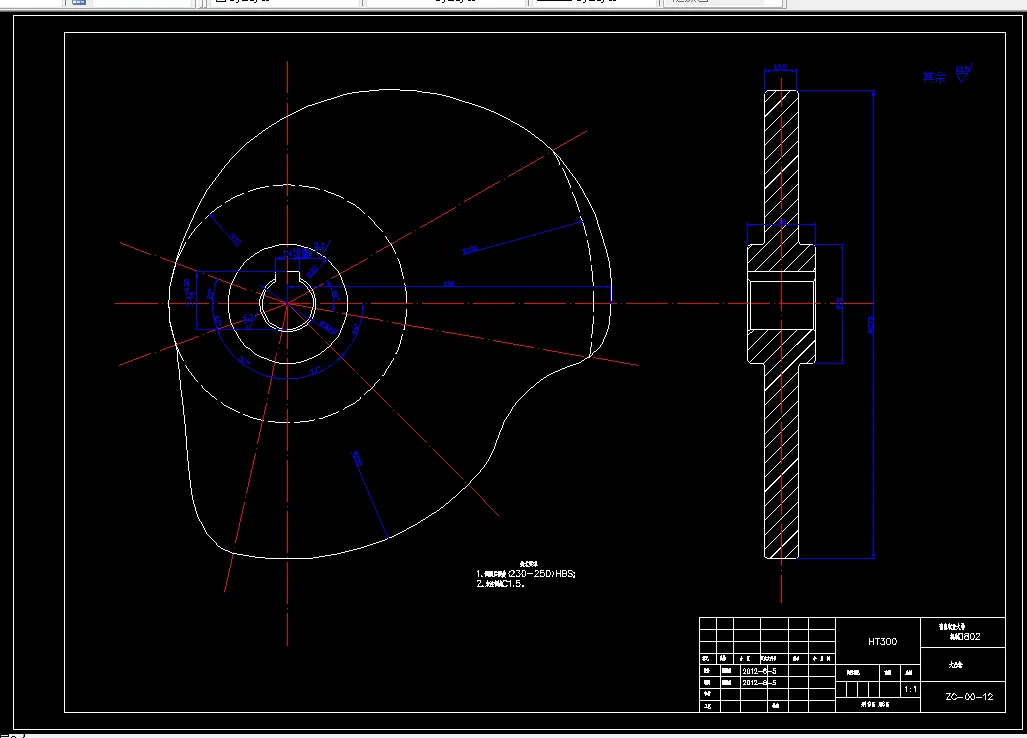This screenshot has width=1027, height=738.
Task: Pick the technical note containing (230-250)HBS
Action: [526, 574]
